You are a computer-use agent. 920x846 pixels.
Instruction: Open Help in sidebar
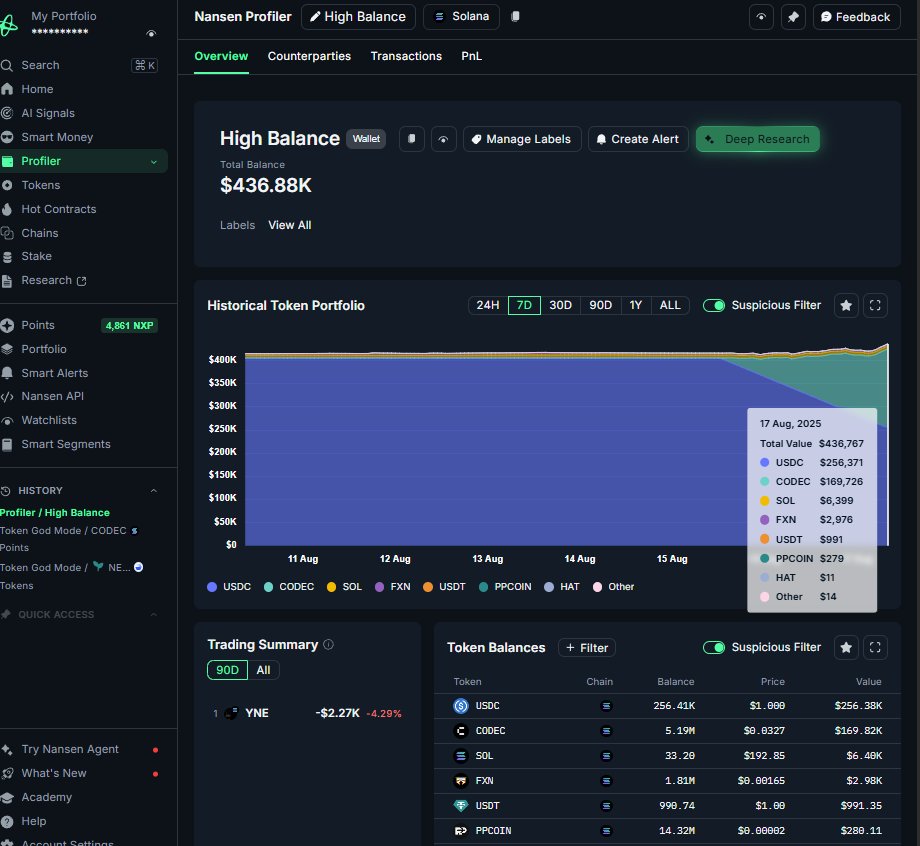pos(33,821)
